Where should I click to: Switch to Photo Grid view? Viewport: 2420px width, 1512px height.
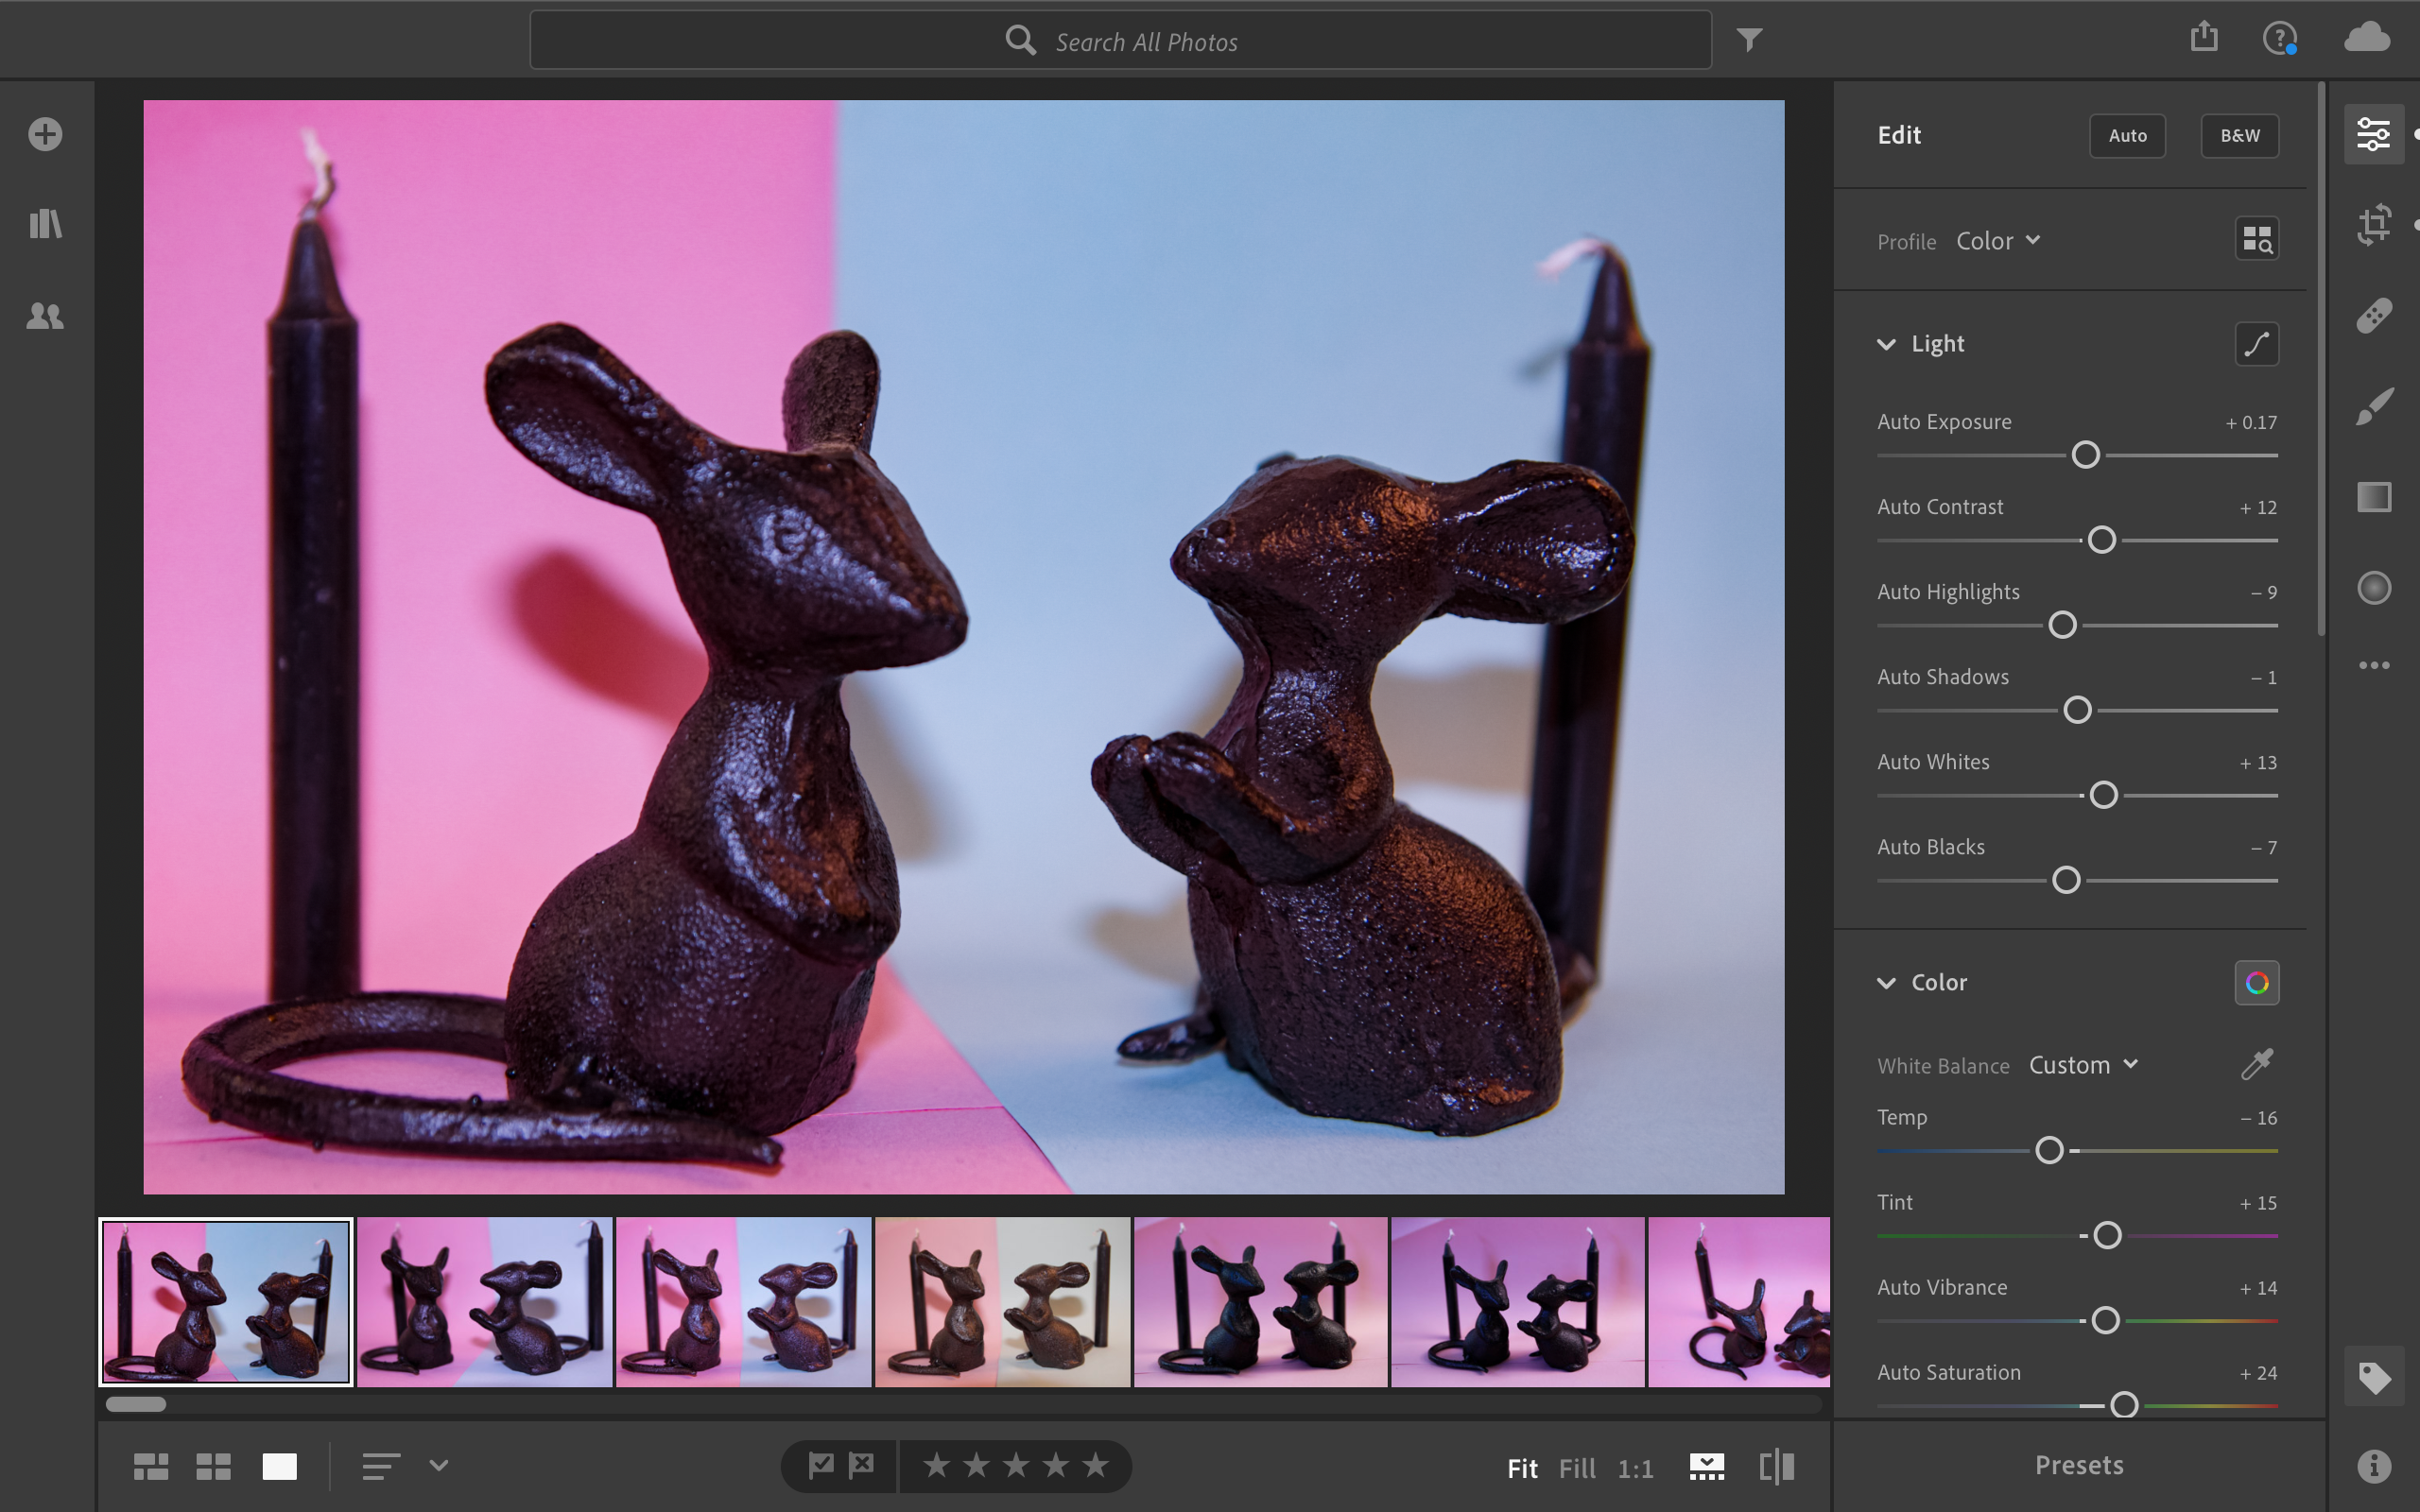pos(151,1467)
